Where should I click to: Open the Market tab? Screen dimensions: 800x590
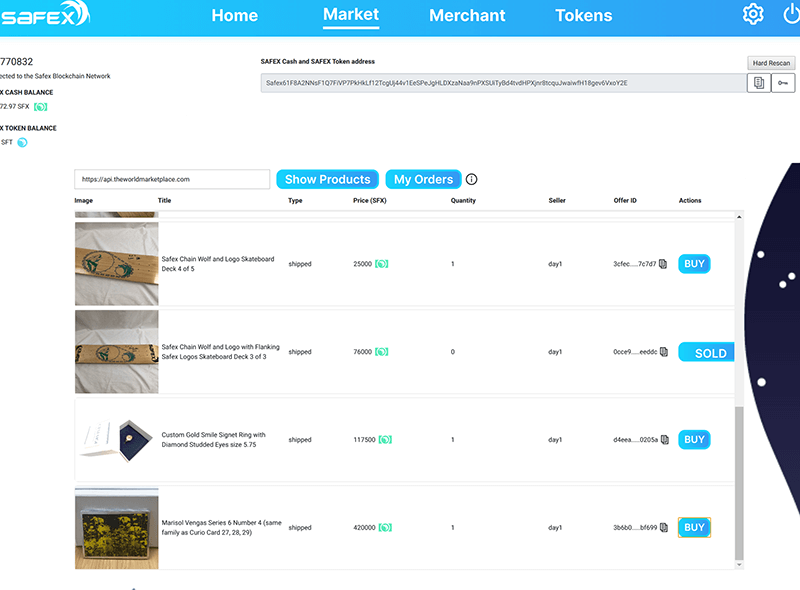tap(351, 14)
